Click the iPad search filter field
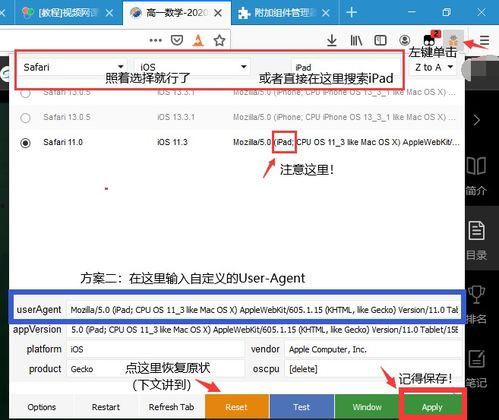 (345, 67)
